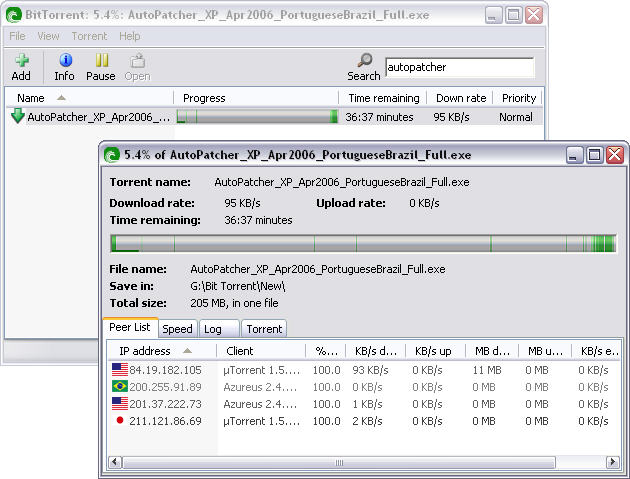This screenshot has height=479, width=630.
Task: Click the peer list scroll right arrow
Action: [x=612, y=462]
